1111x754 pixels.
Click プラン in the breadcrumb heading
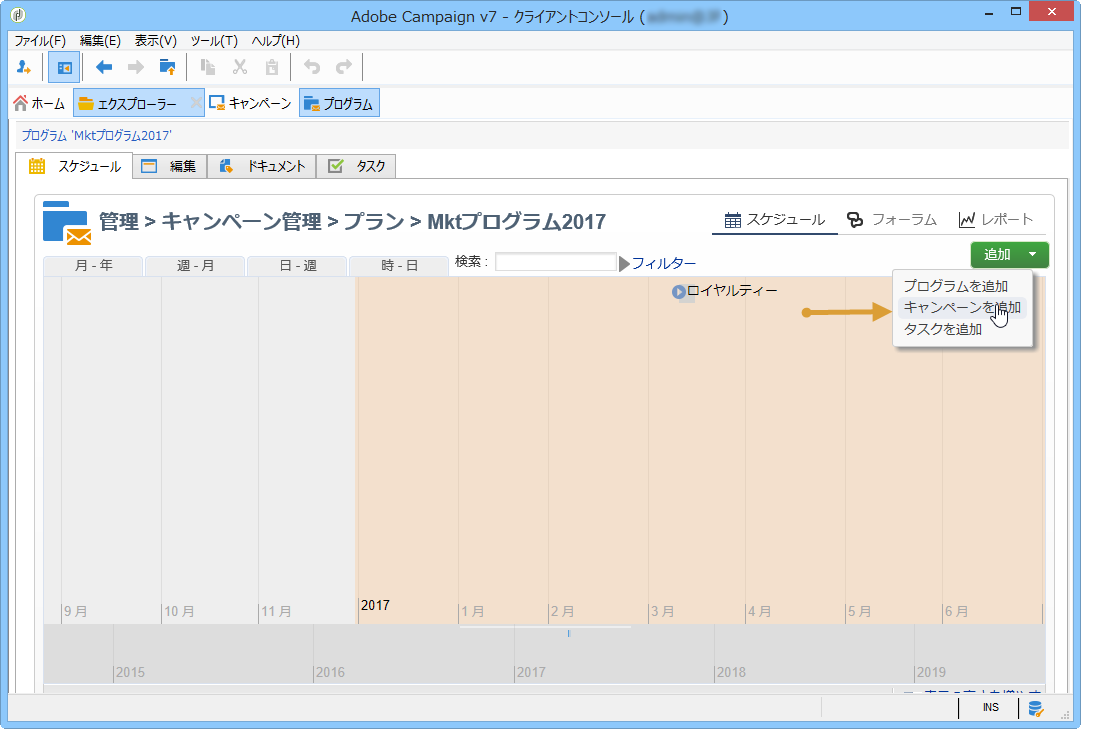373,222
